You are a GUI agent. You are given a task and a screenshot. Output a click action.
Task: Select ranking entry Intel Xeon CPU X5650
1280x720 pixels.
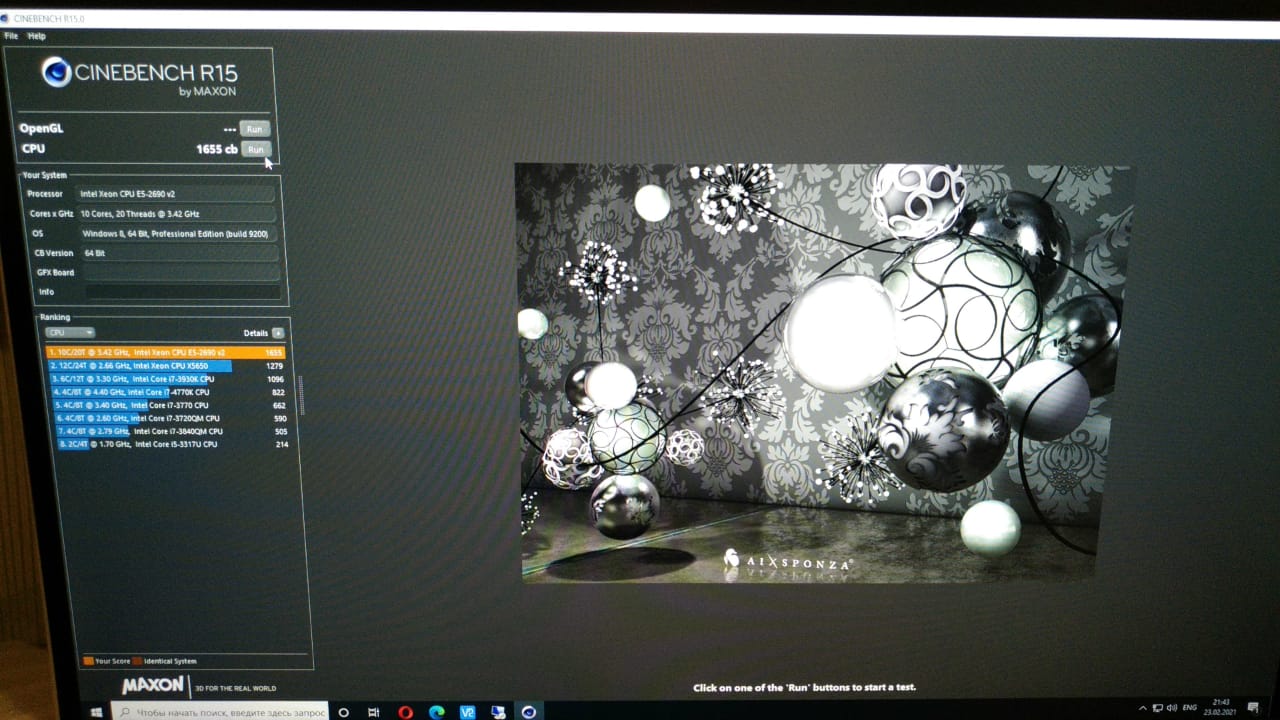pos(166,366)
